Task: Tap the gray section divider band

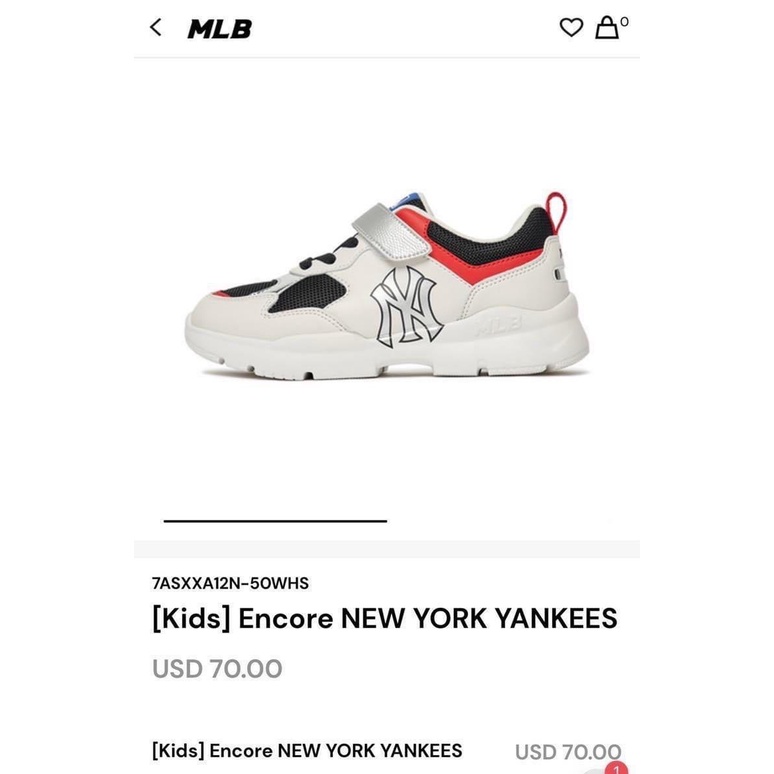Action: (387, 549)
